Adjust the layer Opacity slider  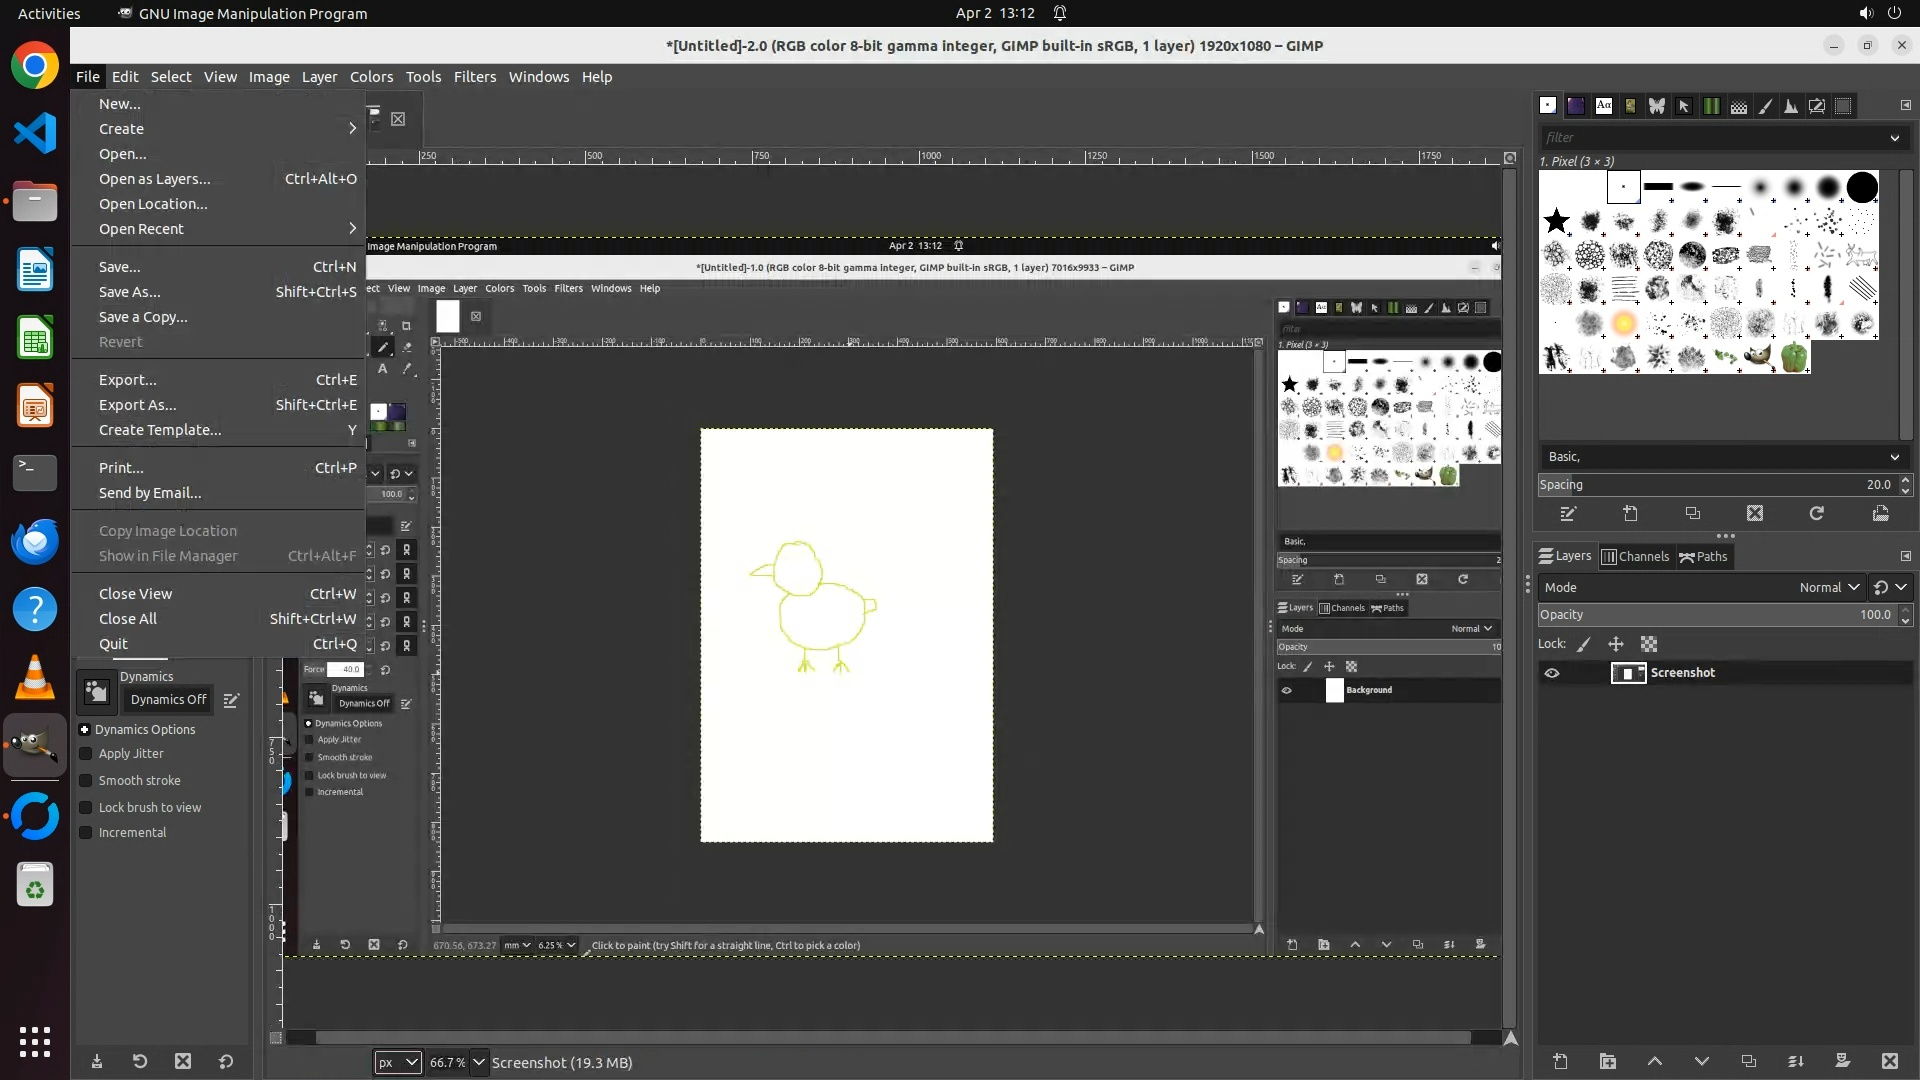(1715, 615)
